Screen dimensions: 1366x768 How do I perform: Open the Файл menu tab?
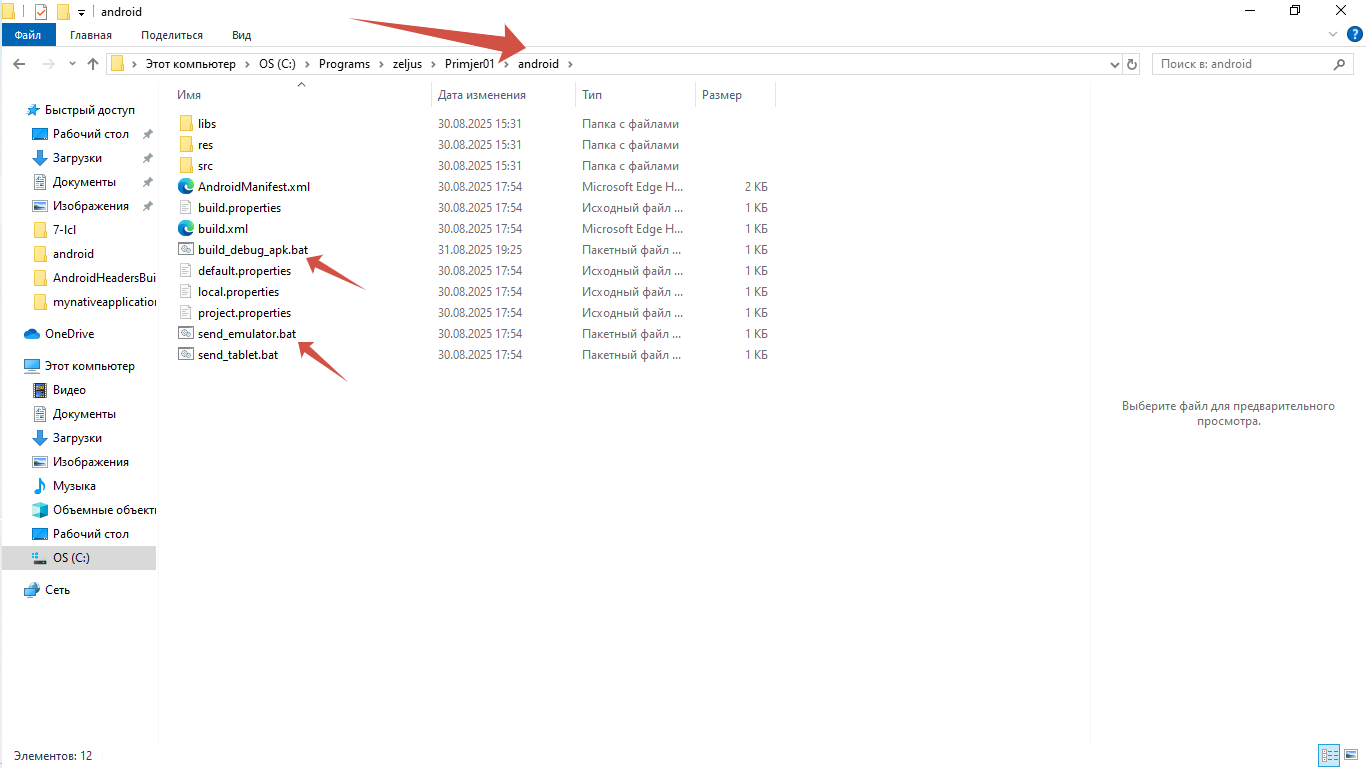(x=28, y=35)
